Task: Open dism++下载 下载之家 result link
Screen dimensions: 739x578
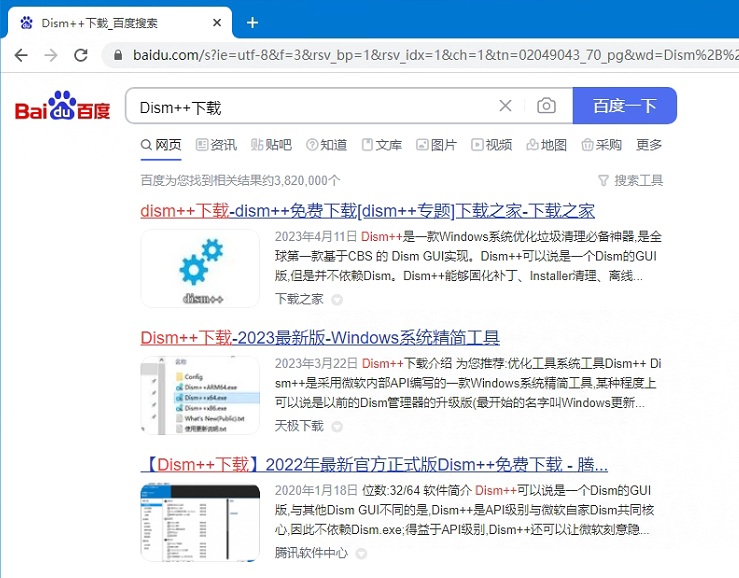Action: click(367, 211)
